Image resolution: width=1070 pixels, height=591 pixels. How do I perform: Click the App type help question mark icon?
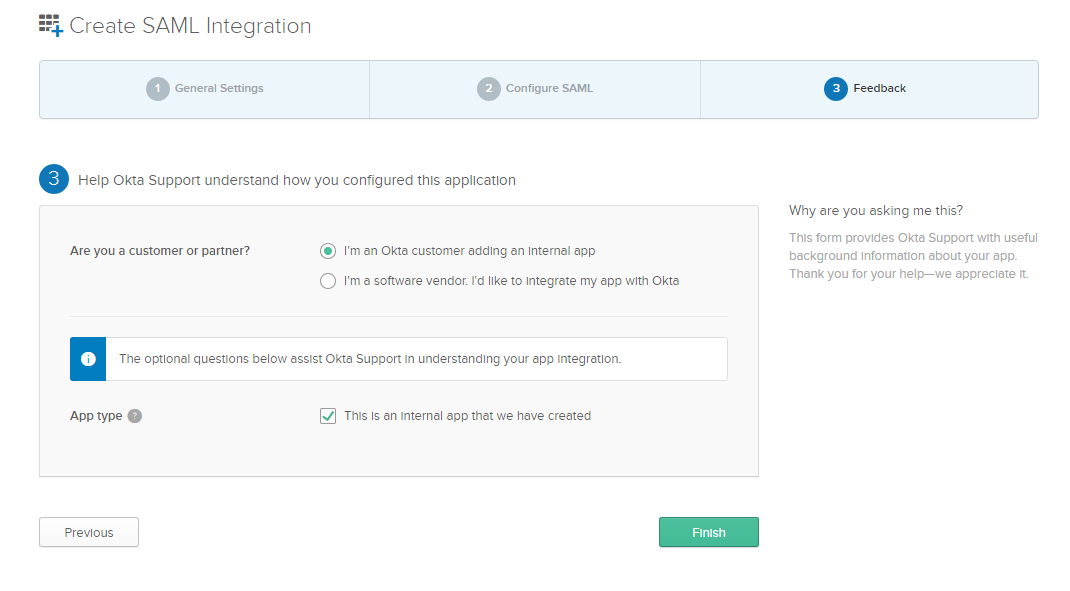135,416
